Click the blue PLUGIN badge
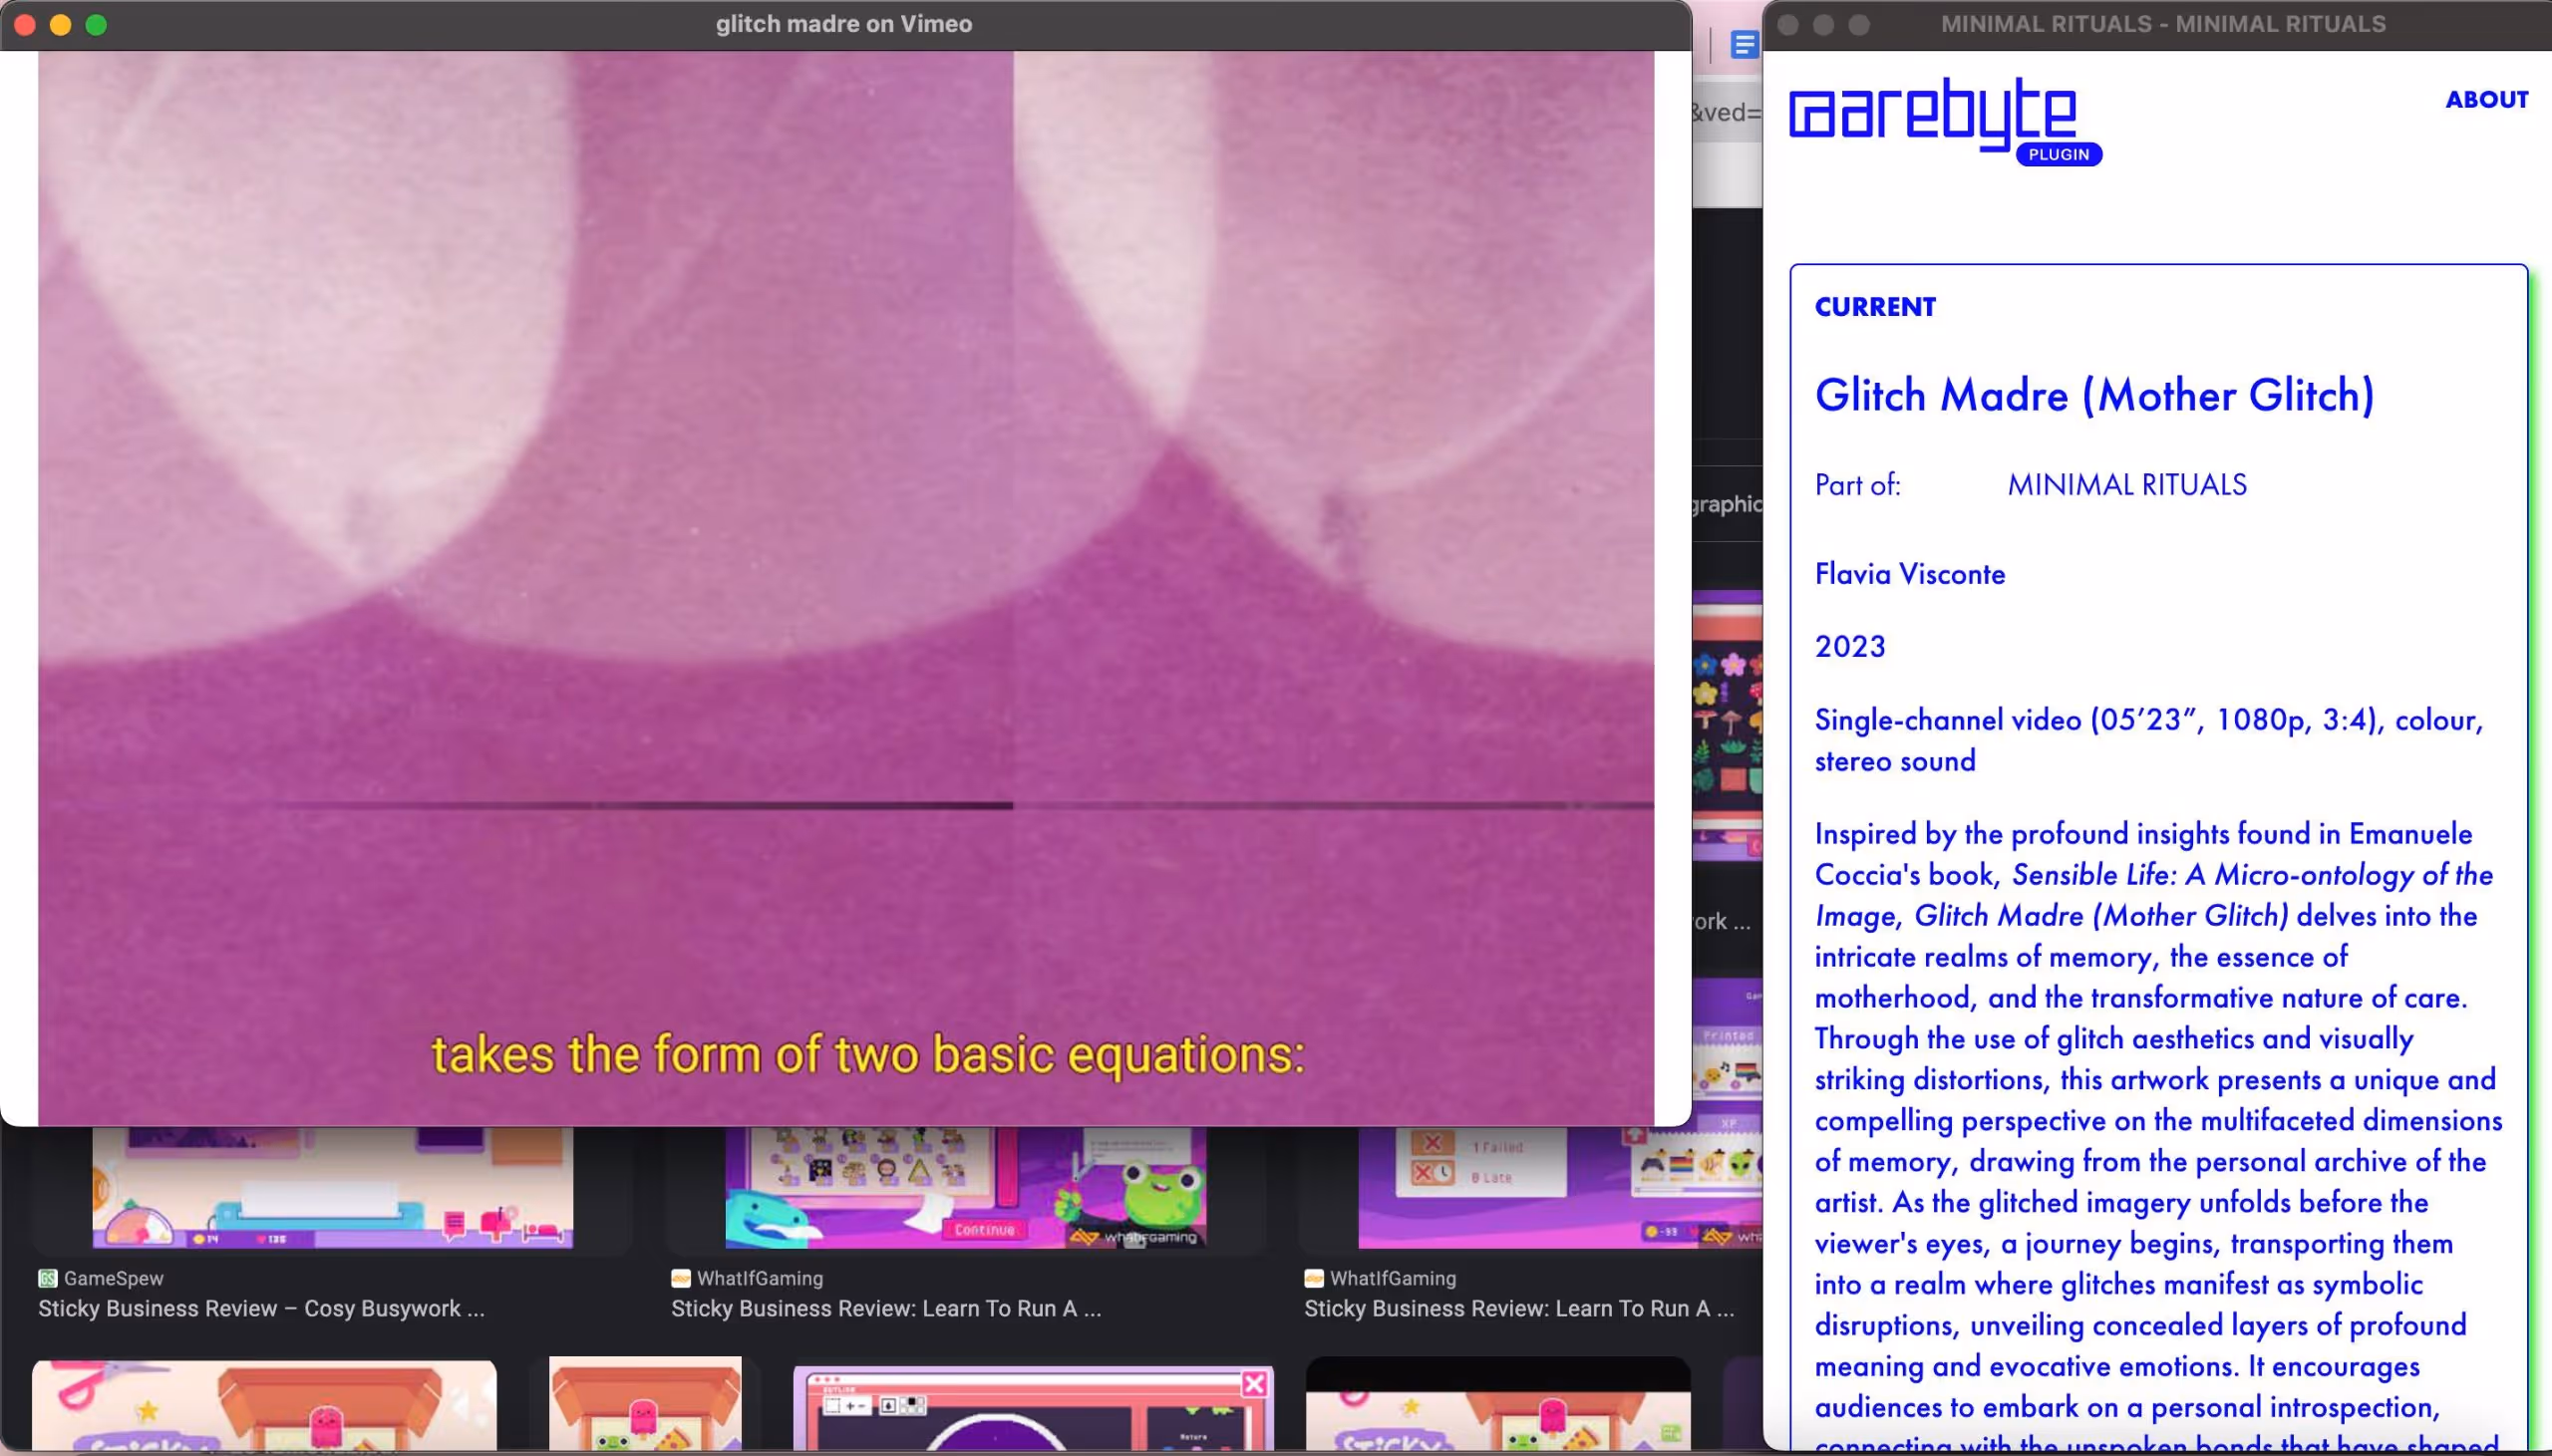Image resolution: width=2552 pixels, height=1456 pixels. click(x=2058, y=154)
